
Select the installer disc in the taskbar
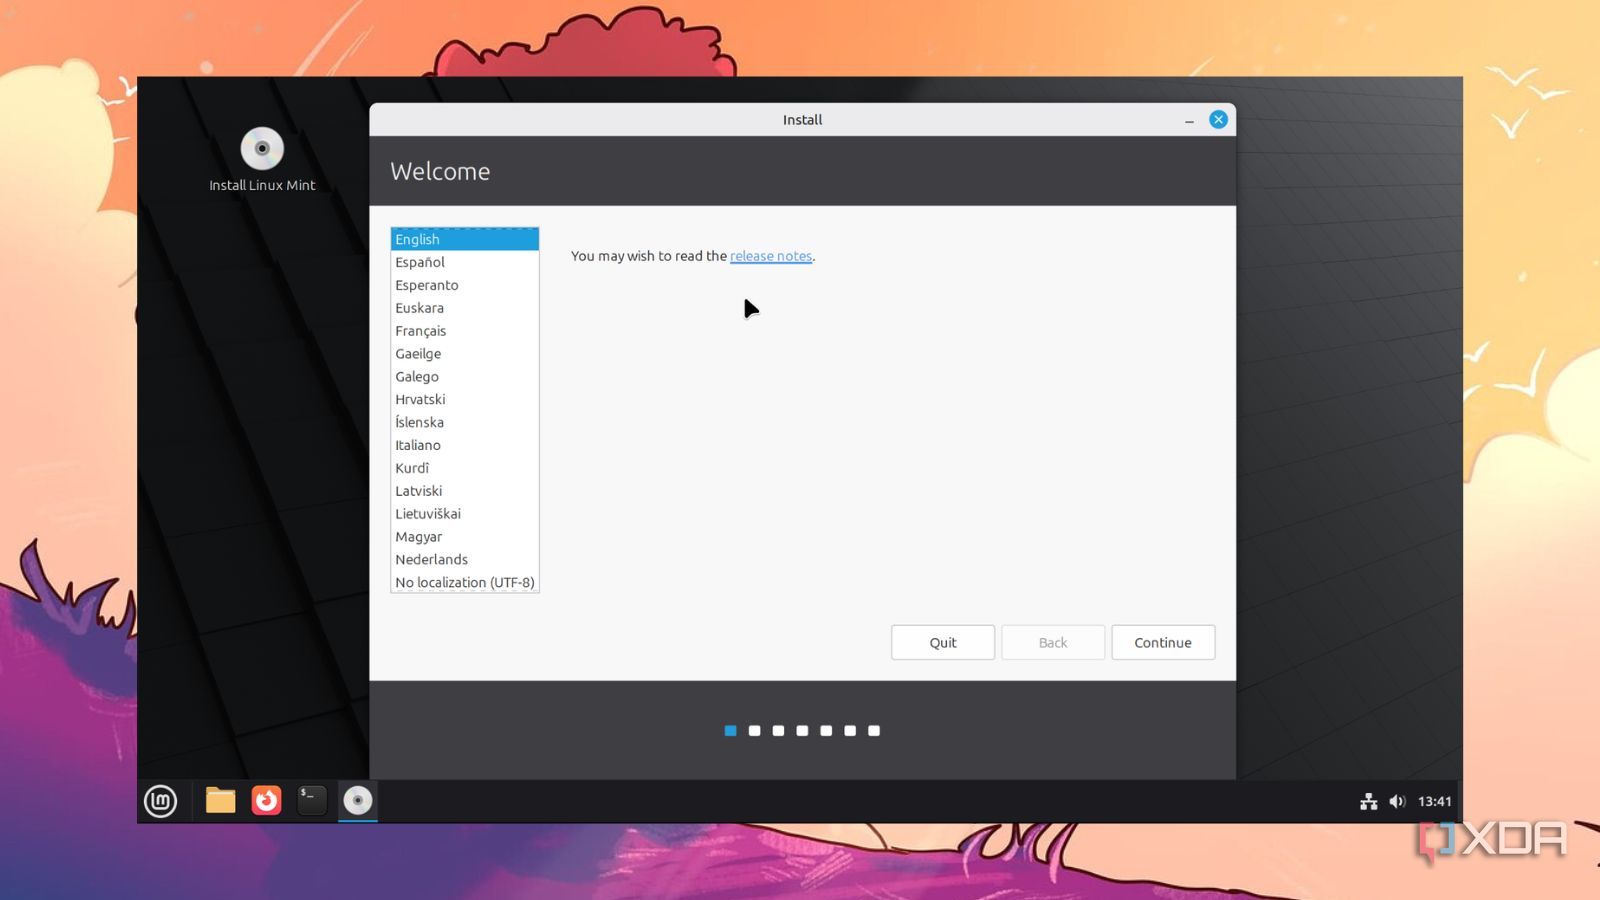coord(358,800)
